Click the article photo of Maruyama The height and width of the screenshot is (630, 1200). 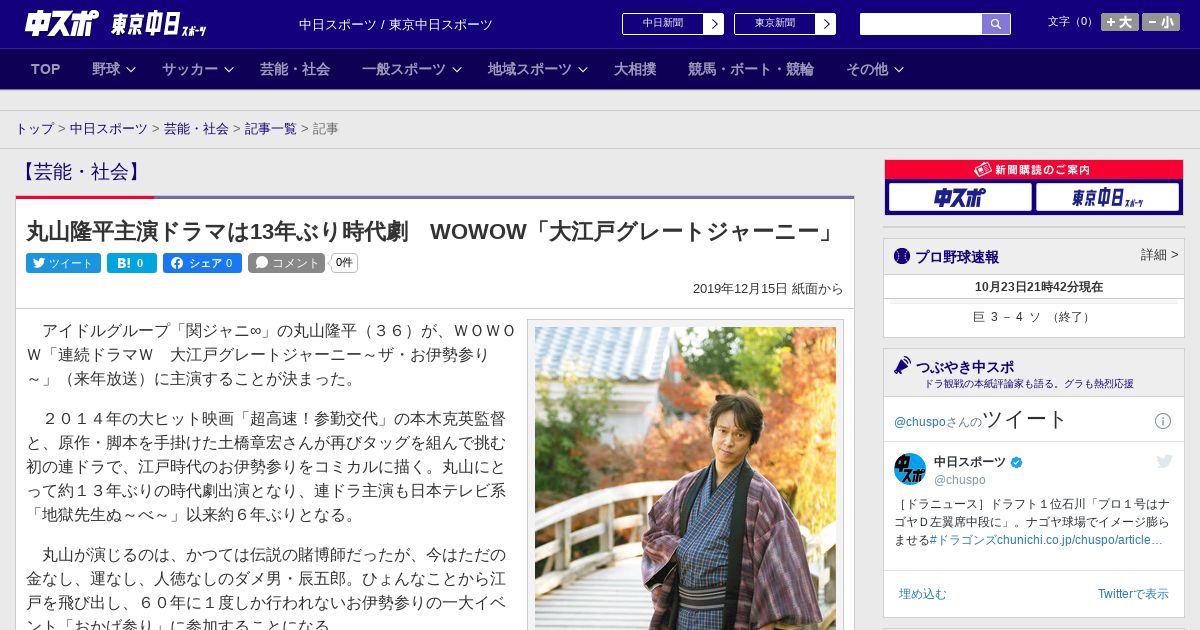pos(685,478)
